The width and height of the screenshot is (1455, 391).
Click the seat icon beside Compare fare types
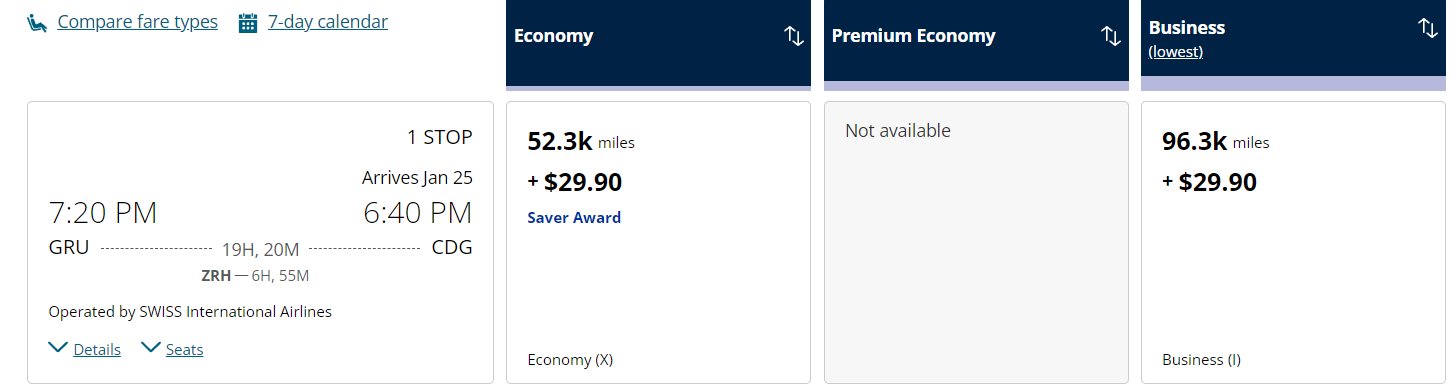click(38, 22)
